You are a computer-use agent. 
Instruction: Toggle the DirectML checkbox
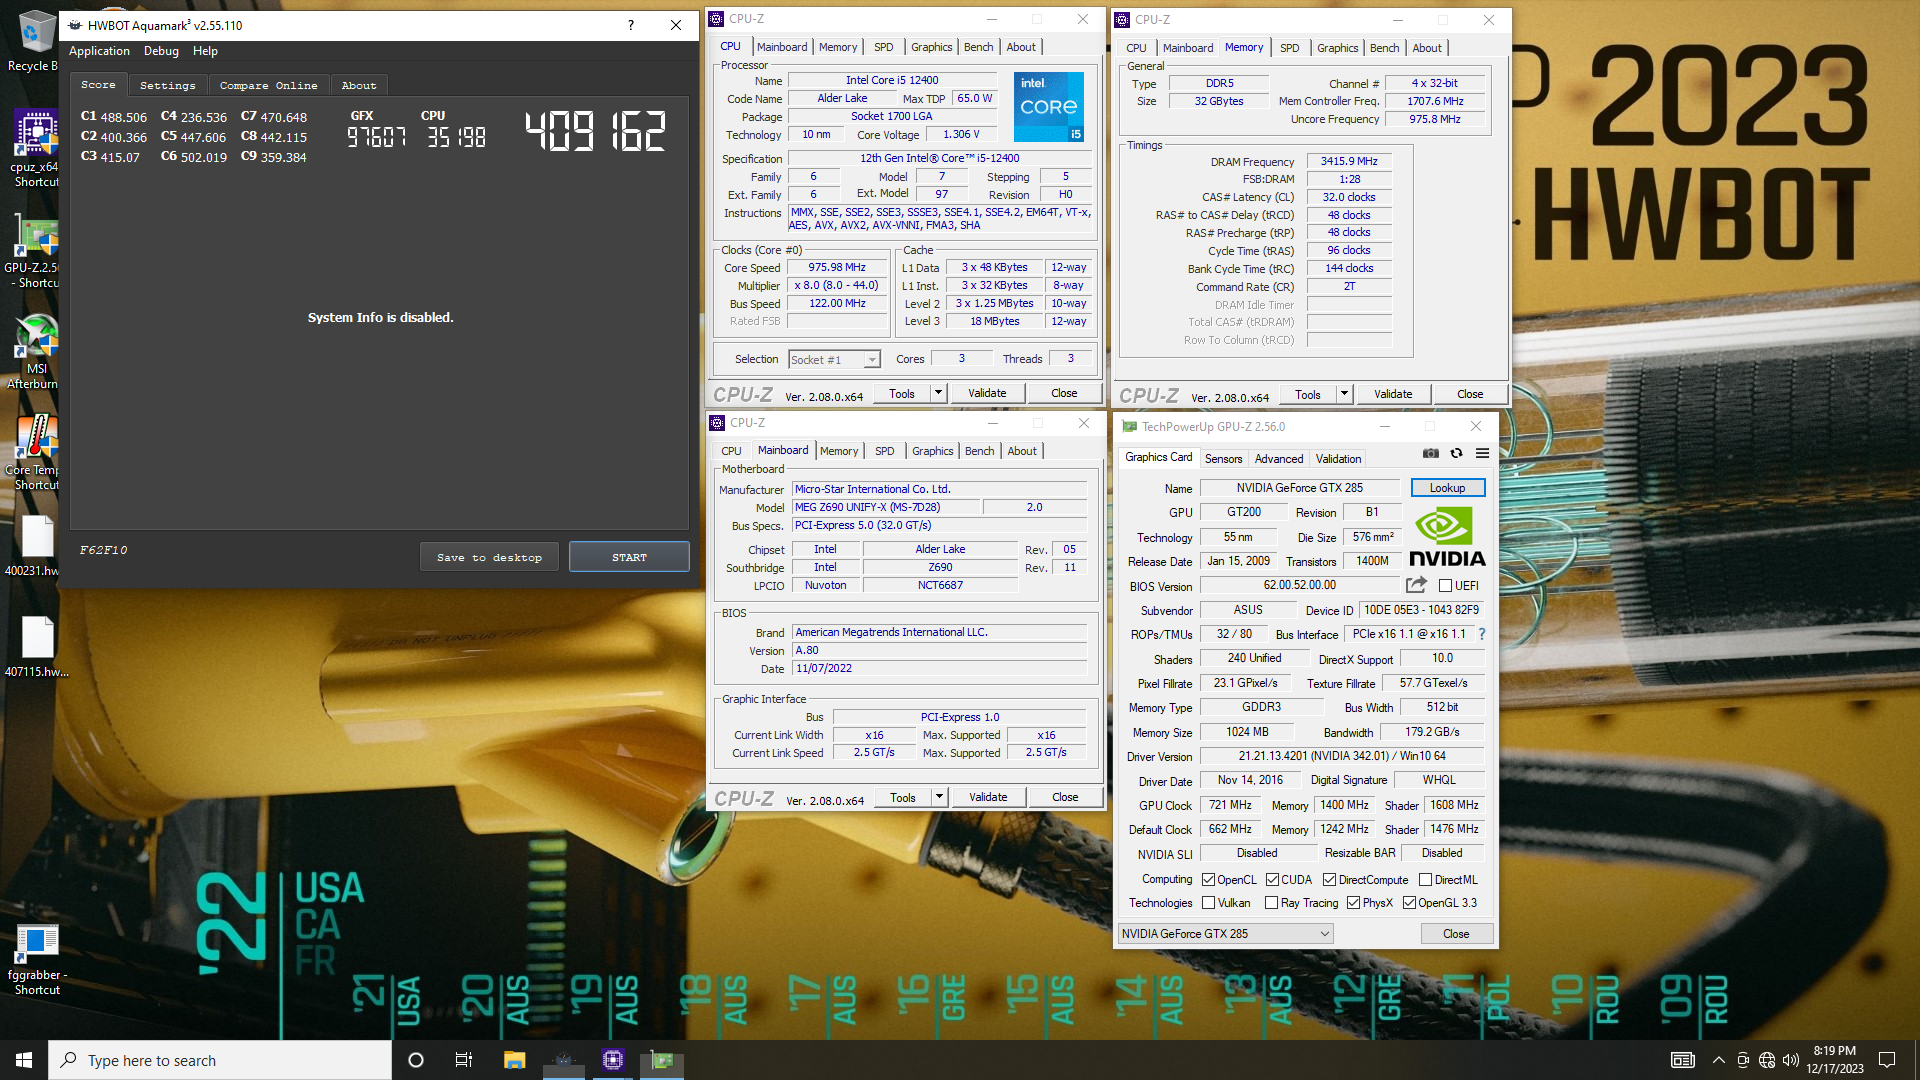[x=1426, y=880]
